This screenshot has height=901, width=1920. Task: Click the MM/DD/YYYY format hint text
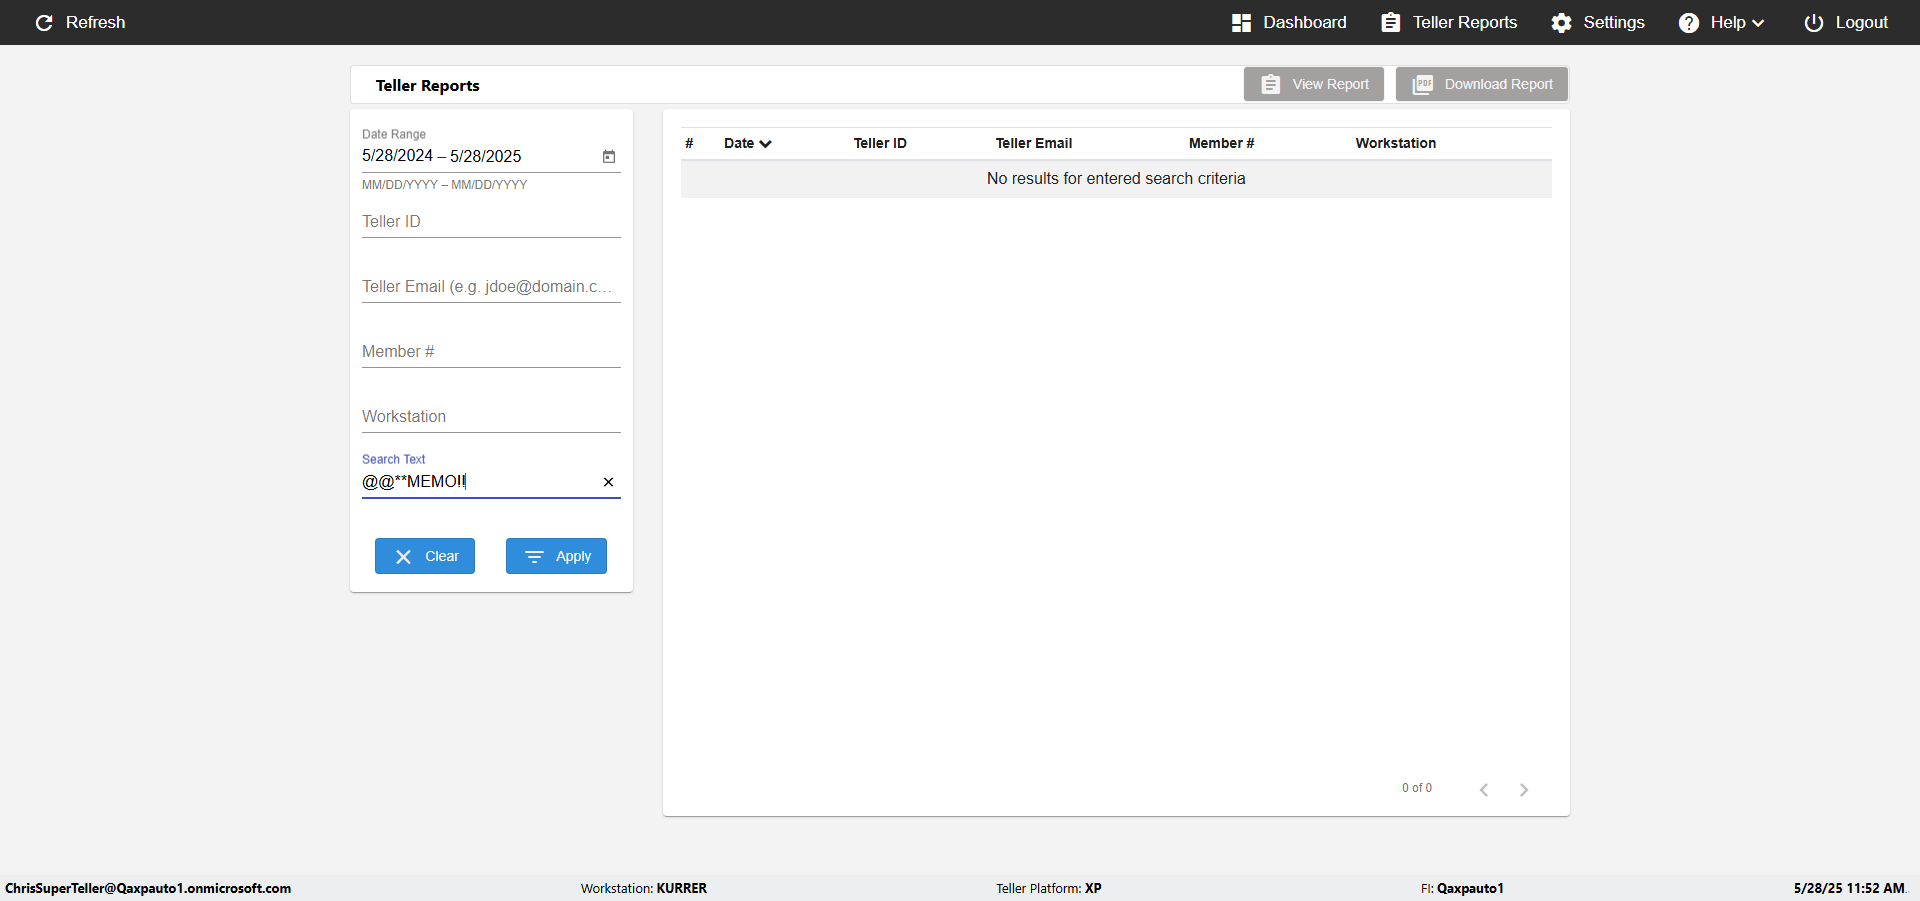[444, 185]
